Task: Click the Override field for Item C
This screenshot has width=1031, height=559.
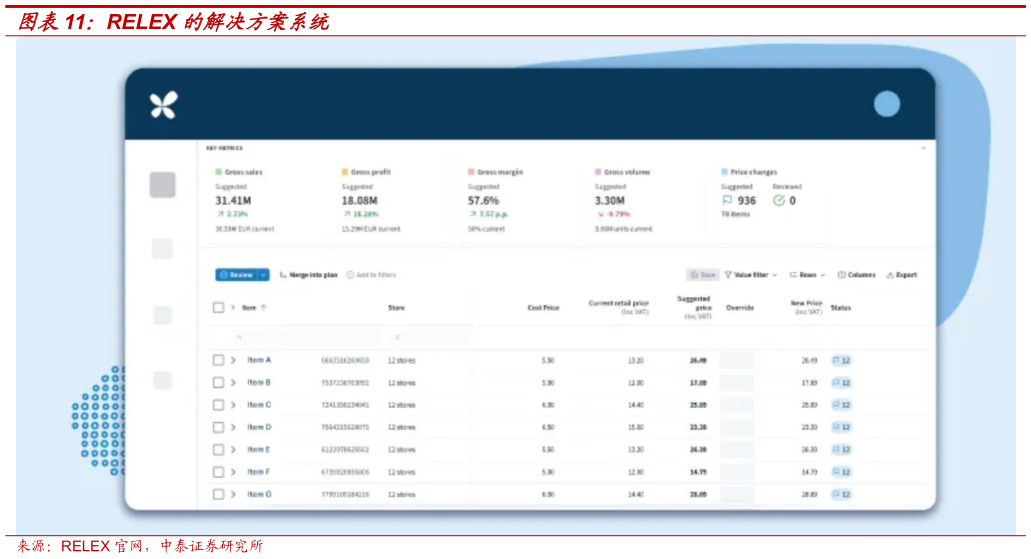Action: [x=737, y=405]
